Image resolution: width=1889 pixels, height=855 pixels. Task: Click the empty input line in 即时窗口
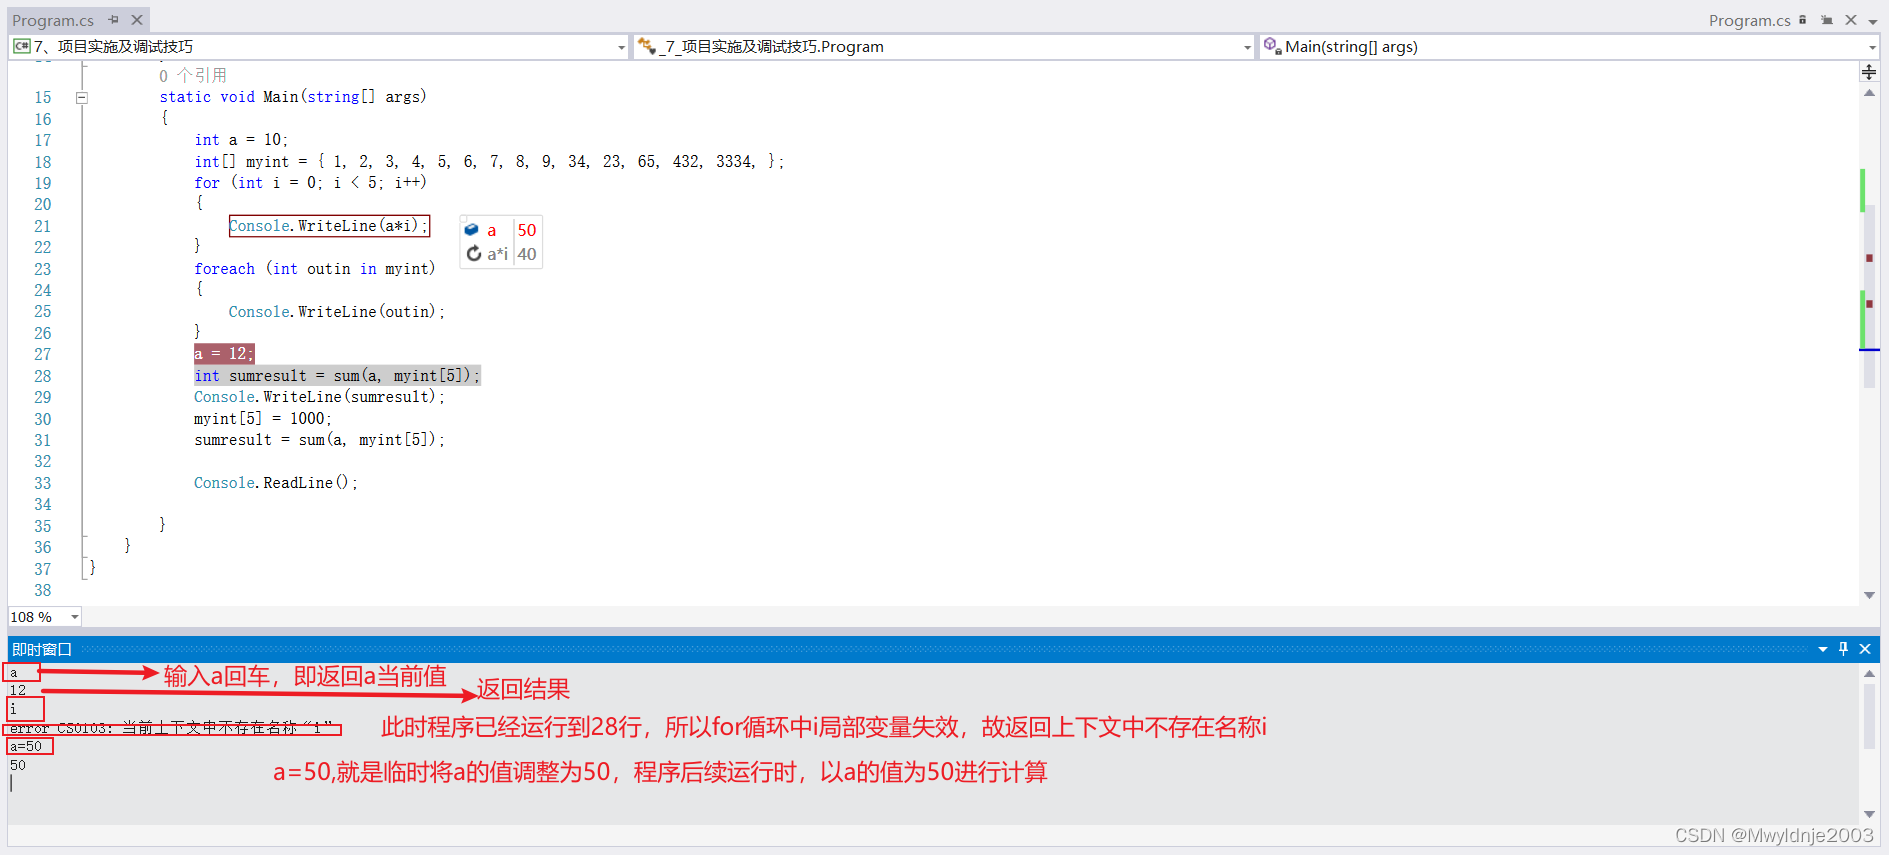pyautogui.click(x=932, y=784)
